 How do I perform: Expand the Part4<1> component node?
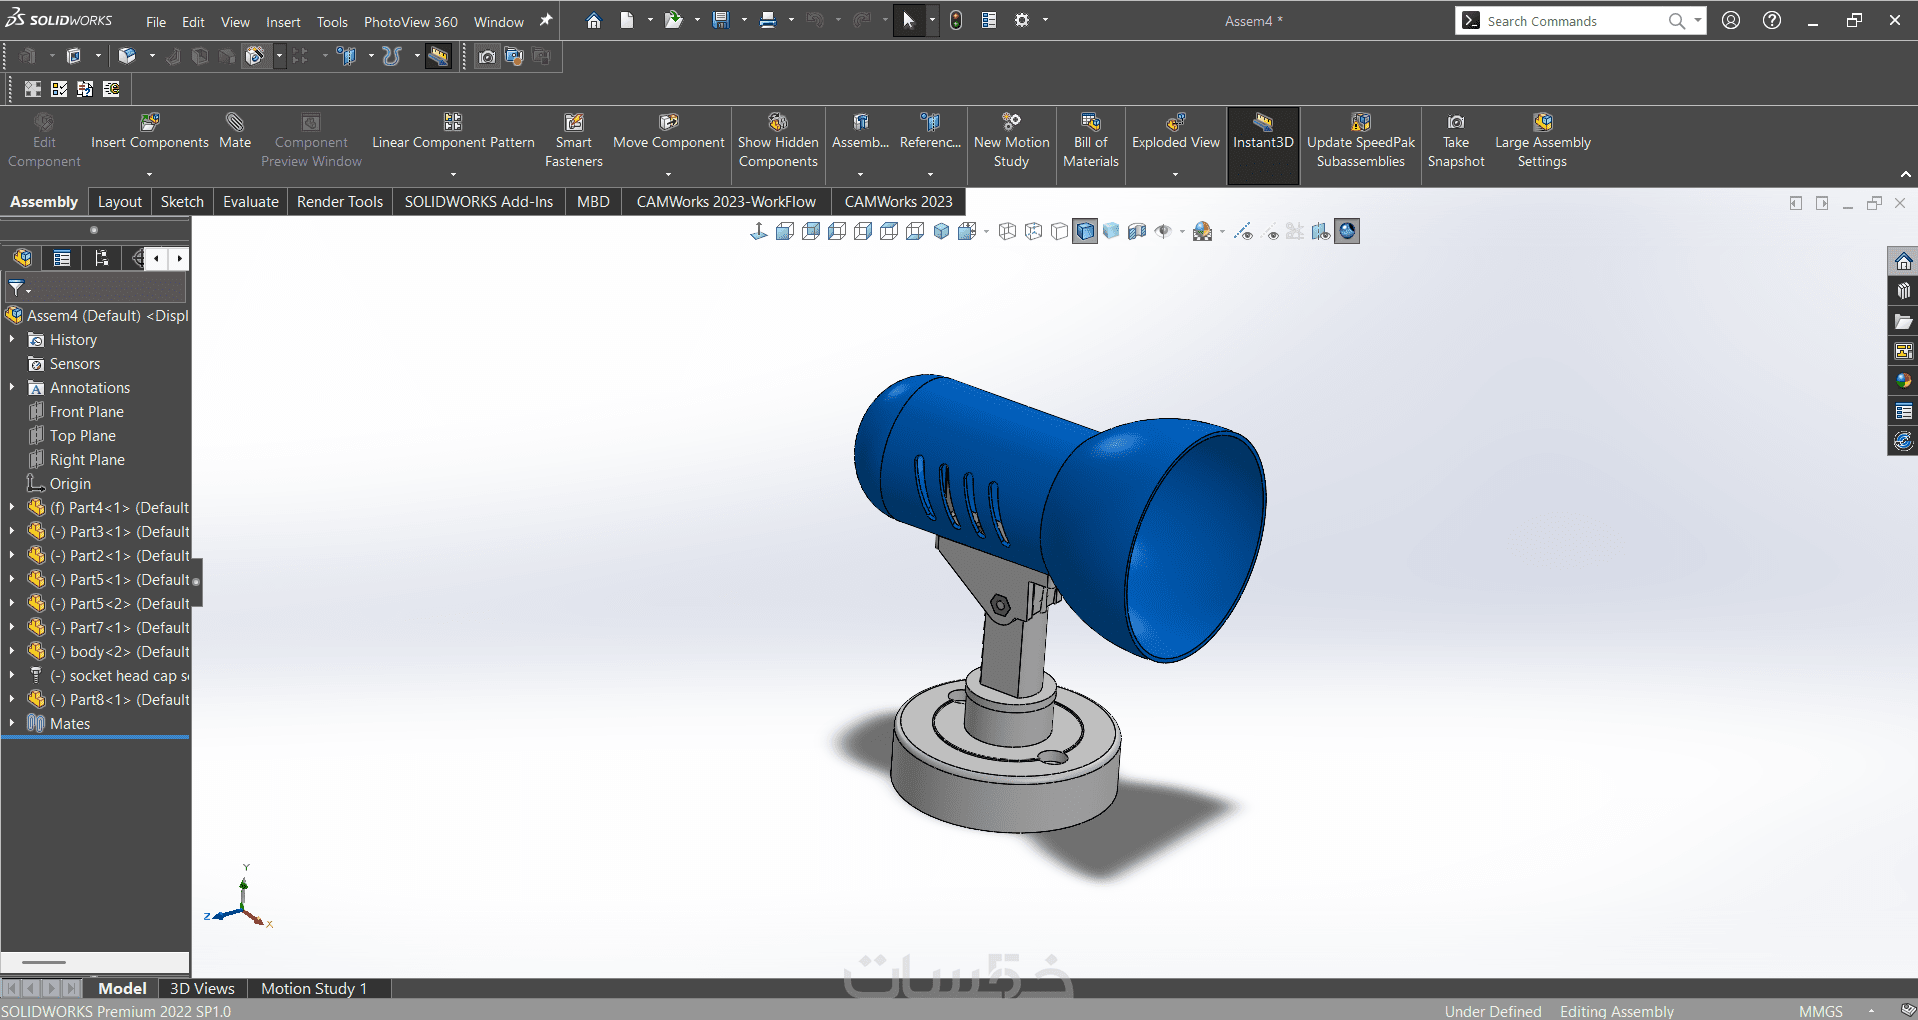(12, 507)
